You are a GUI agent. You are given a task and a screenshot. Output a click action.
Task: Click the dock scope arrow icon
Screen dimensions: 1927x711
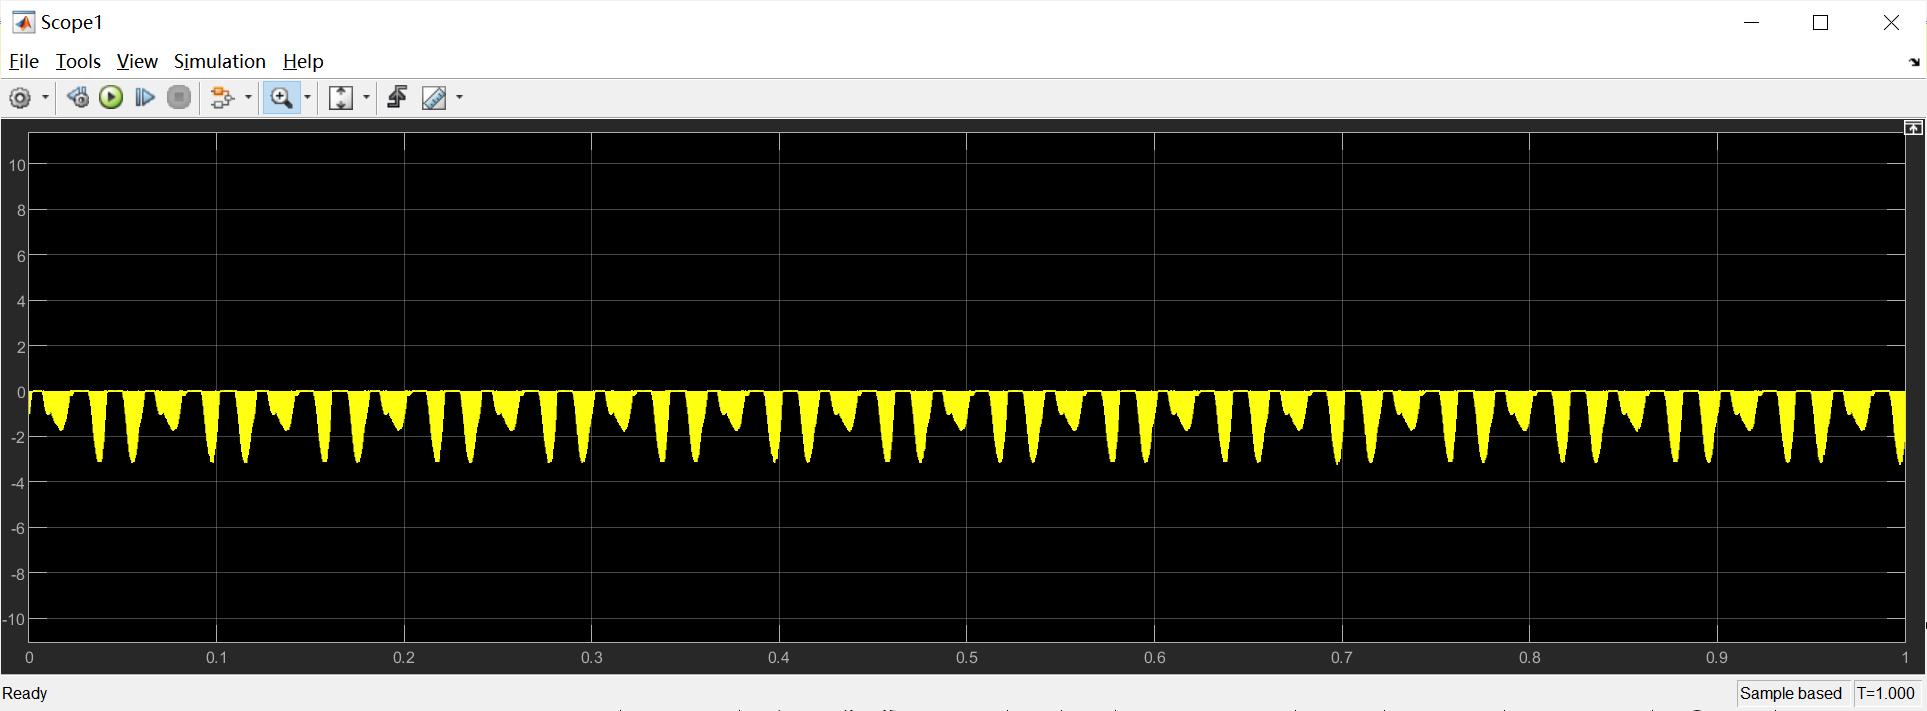point(1914,62)
